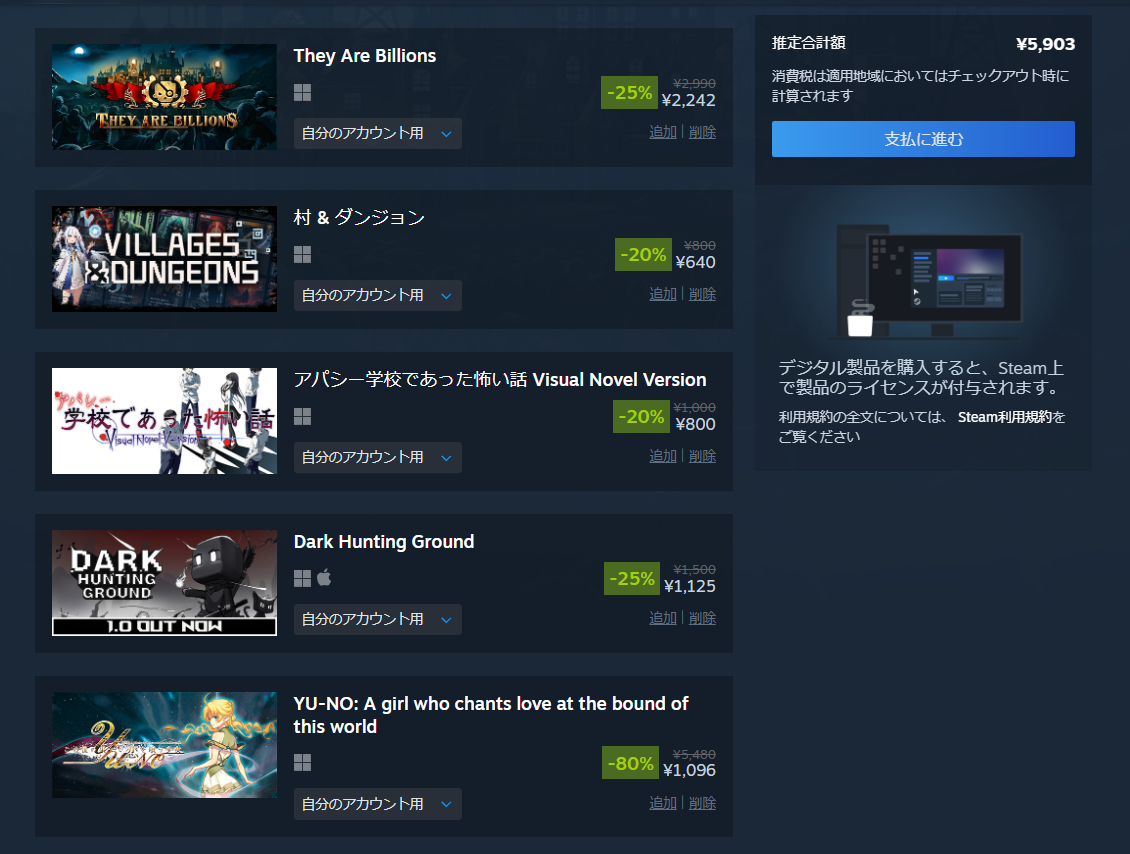Image resolution: width=1130 pixels, height=854 pixels.
Task: Click Windows icon under Dark Hunting Ground
Action: tap(303, 578)
